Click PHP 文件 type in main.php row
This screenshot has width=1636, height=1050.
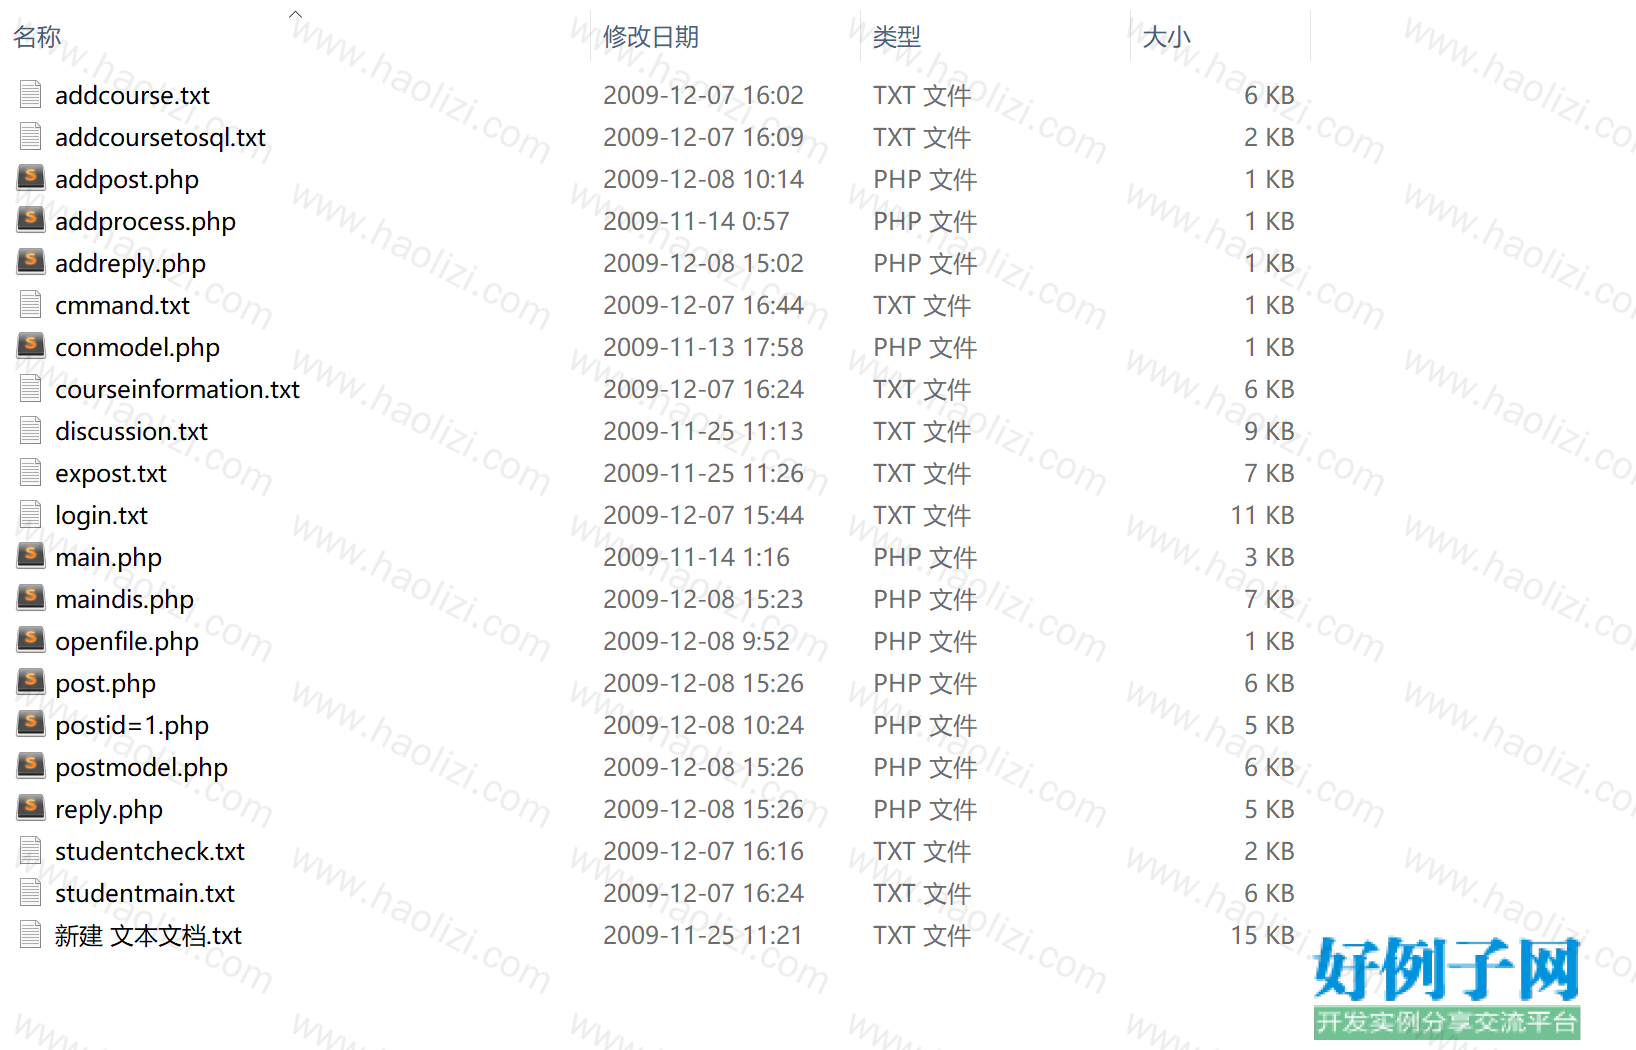click(x=925, y=557)
